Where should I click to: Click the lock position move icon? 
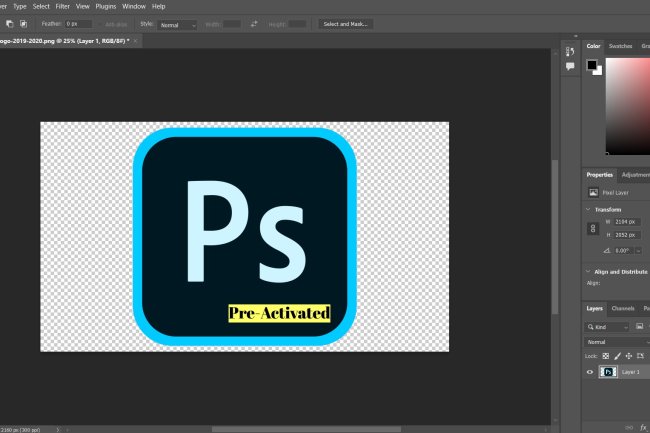coord(628,356)
